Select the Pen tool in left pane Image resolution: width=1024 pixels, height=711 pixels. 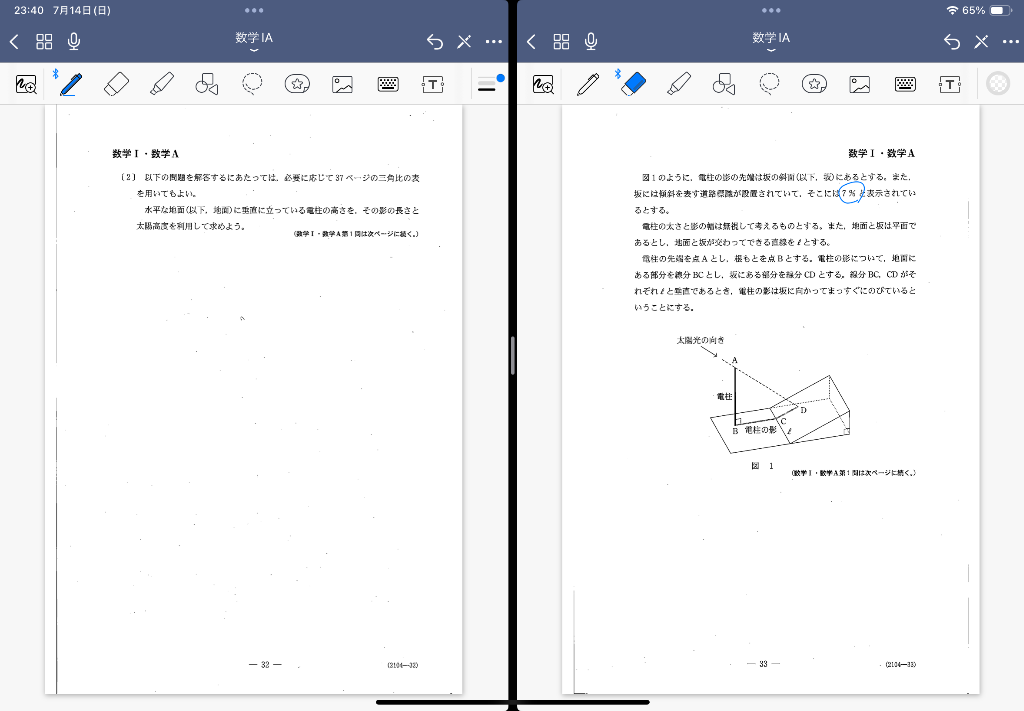70,84
